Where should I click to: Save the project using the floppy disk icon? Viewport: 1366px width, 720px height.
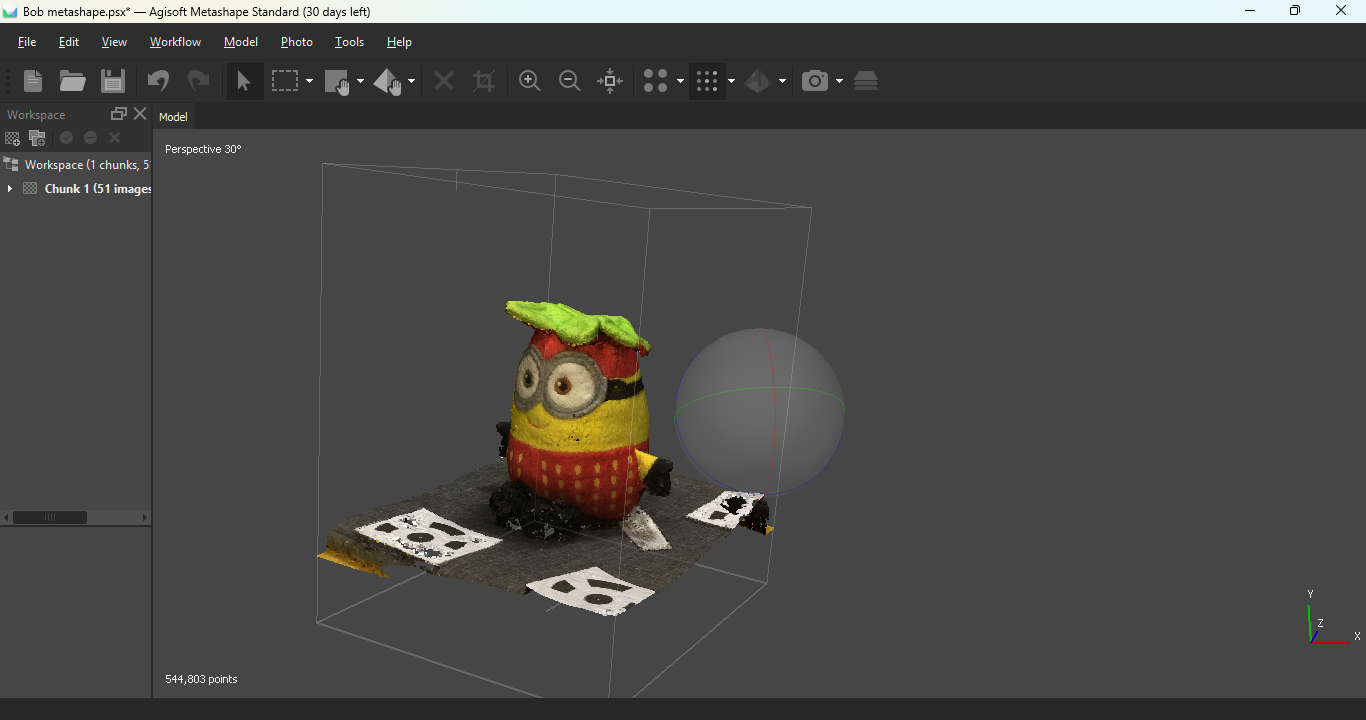(113, 81)
